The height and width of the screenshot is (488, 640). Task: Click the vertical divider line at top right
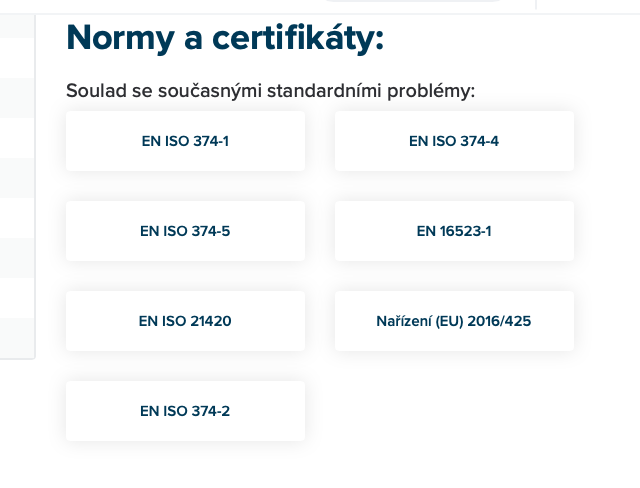537,5
